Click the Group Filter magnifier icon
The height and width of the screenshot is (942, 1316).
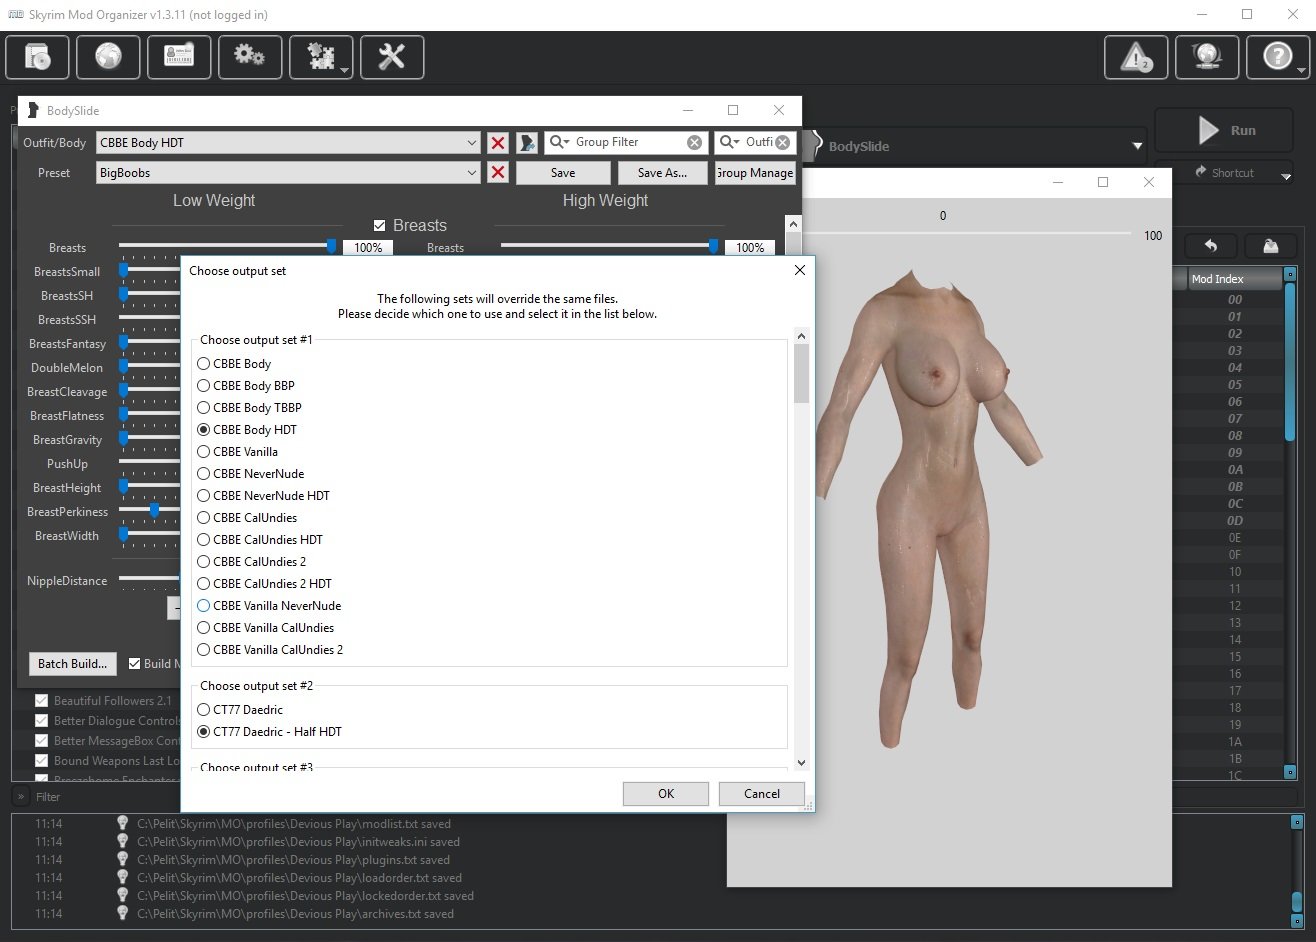560,143
